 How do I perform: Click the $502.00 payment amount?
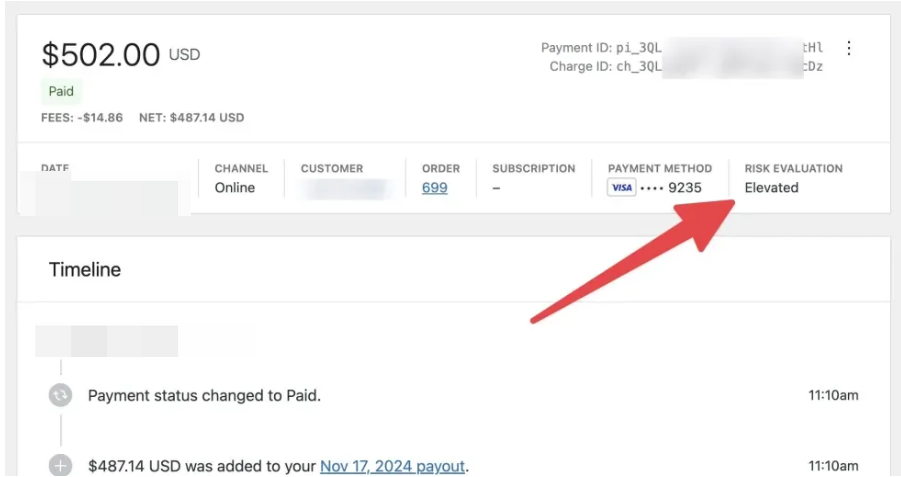coord(101,55)
